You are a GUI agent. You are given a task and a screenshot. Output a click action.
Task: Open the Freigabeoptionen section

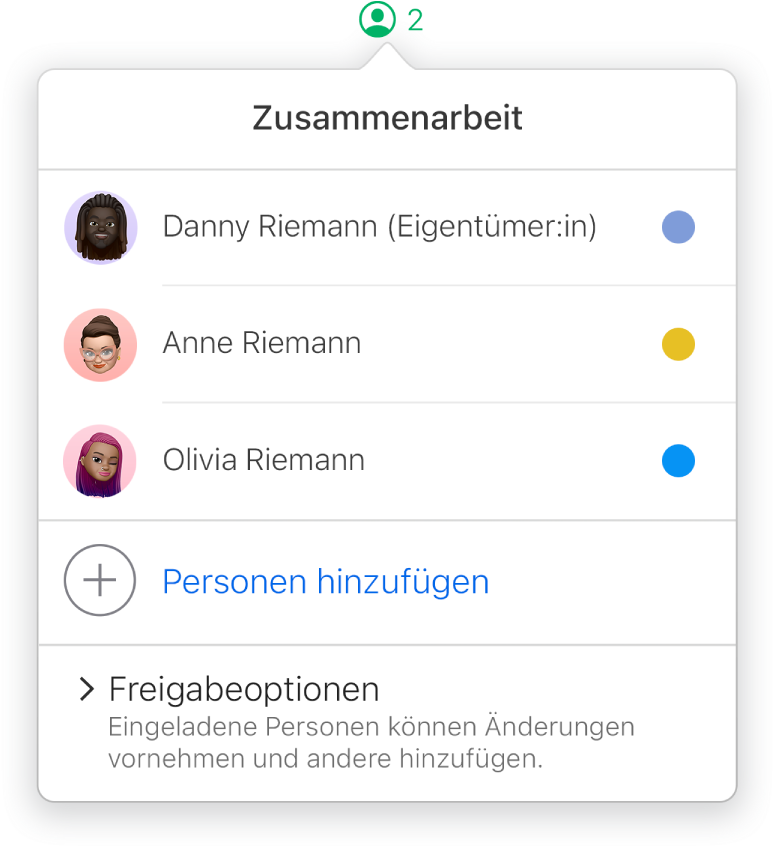click(245, 689)
